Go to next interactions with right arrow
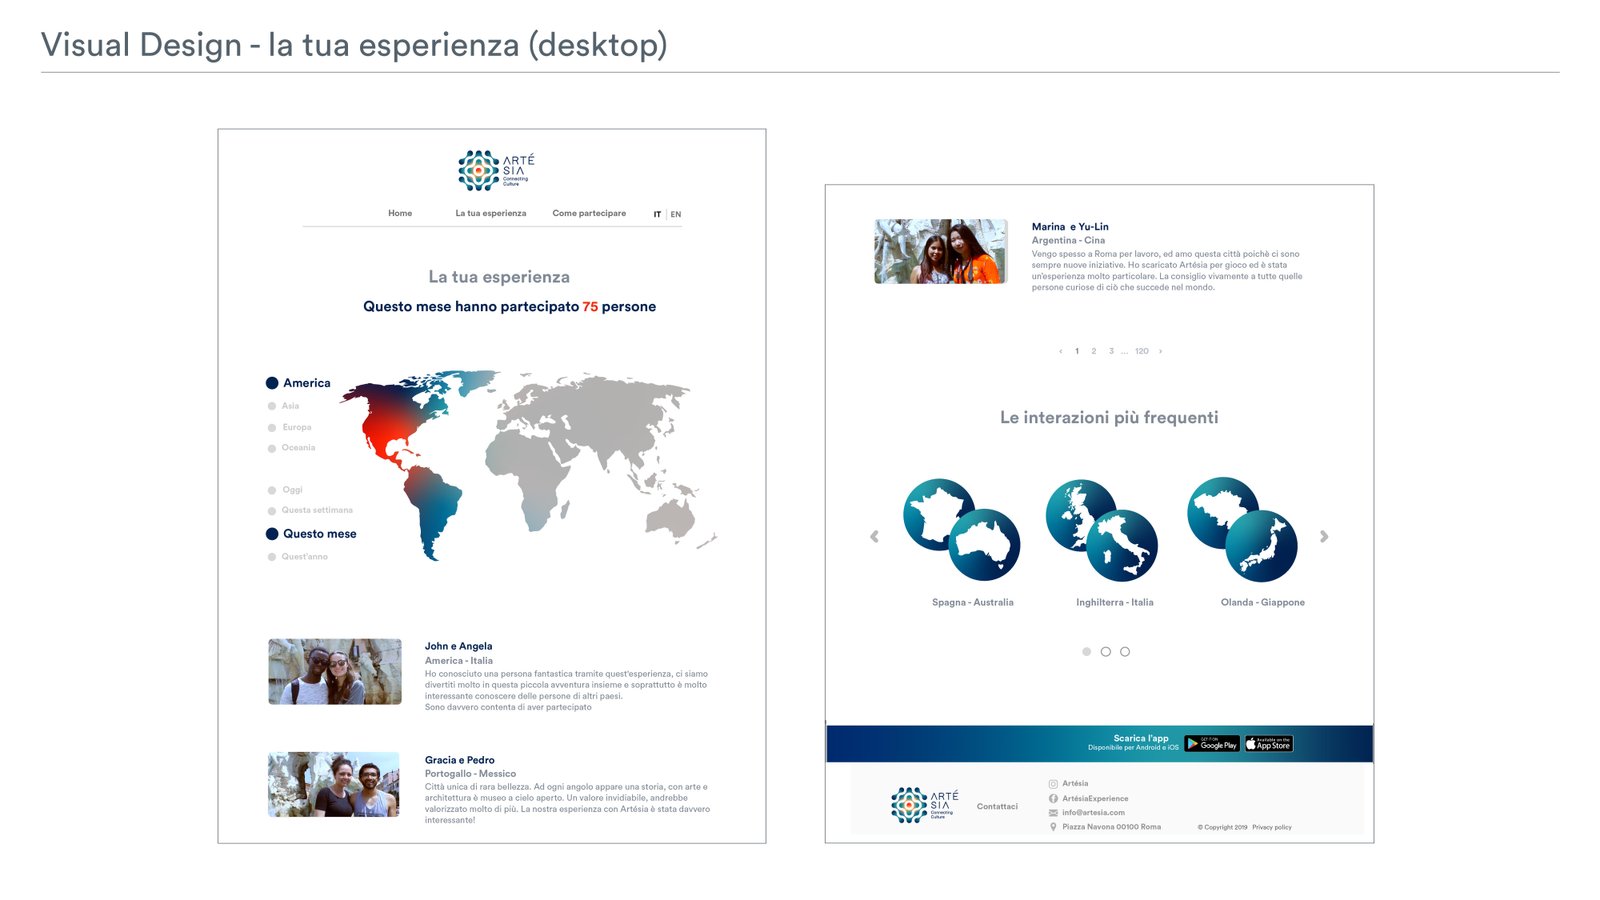Viewport: 1600px width, 900px height. (x=1324, y=537)
